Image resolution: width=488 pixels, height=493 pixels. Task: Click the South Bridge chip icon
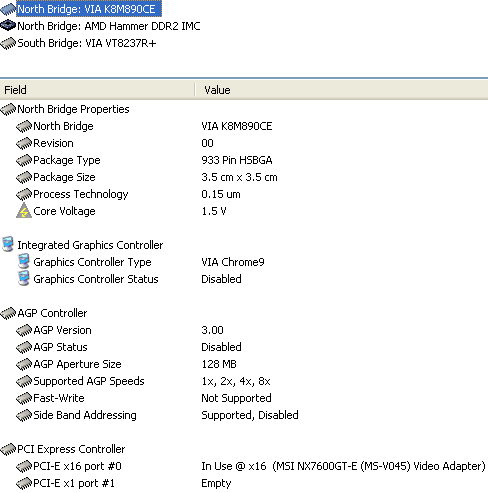8,43
